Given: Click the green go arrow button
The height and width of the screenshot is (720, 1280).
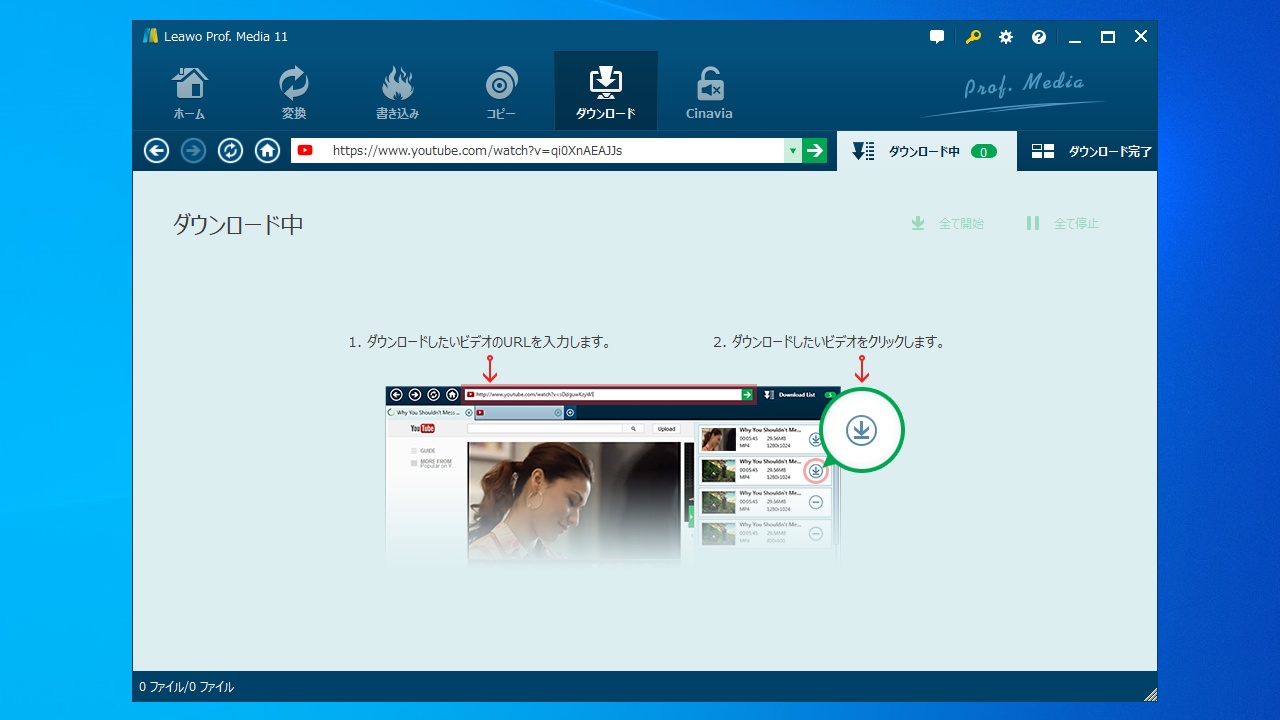Looking at the screenshot, I should click(815, 151).
